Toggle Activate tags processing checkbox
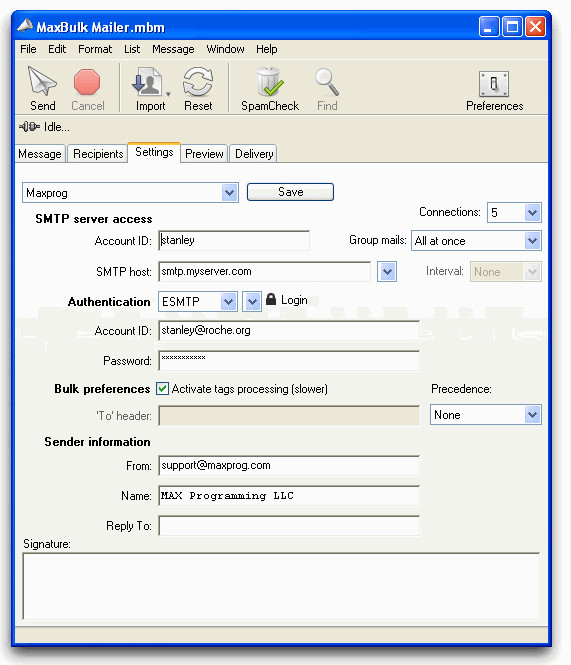Screen dimensions: 571x665 pyautogui.click(x=162, y=388)
